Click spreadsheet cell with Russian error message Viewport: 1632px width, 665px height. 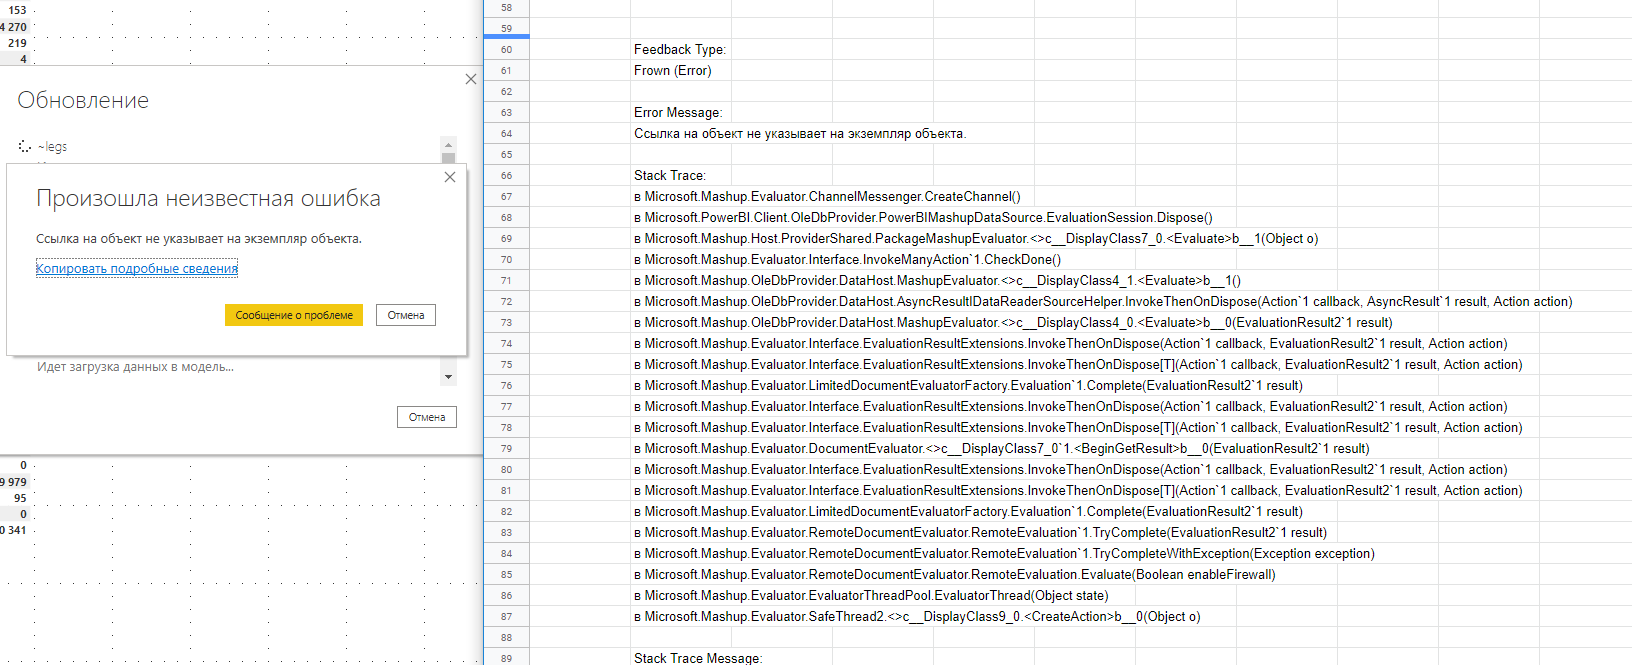point(800,133)
